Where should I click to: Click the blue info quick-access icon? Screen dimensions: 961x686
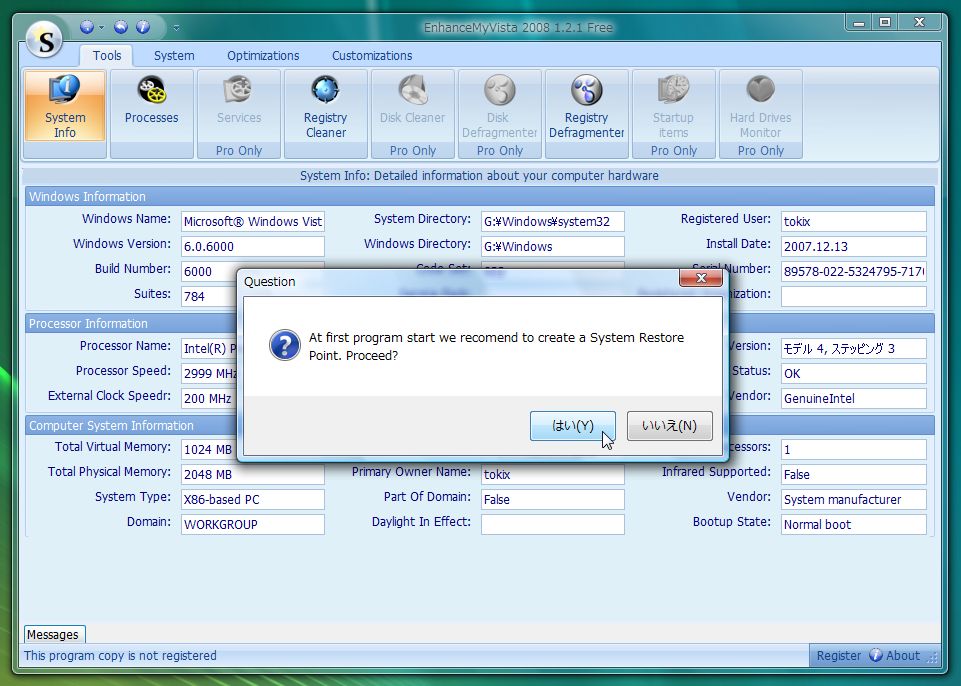pyautogui.click(x=143, y=27)
